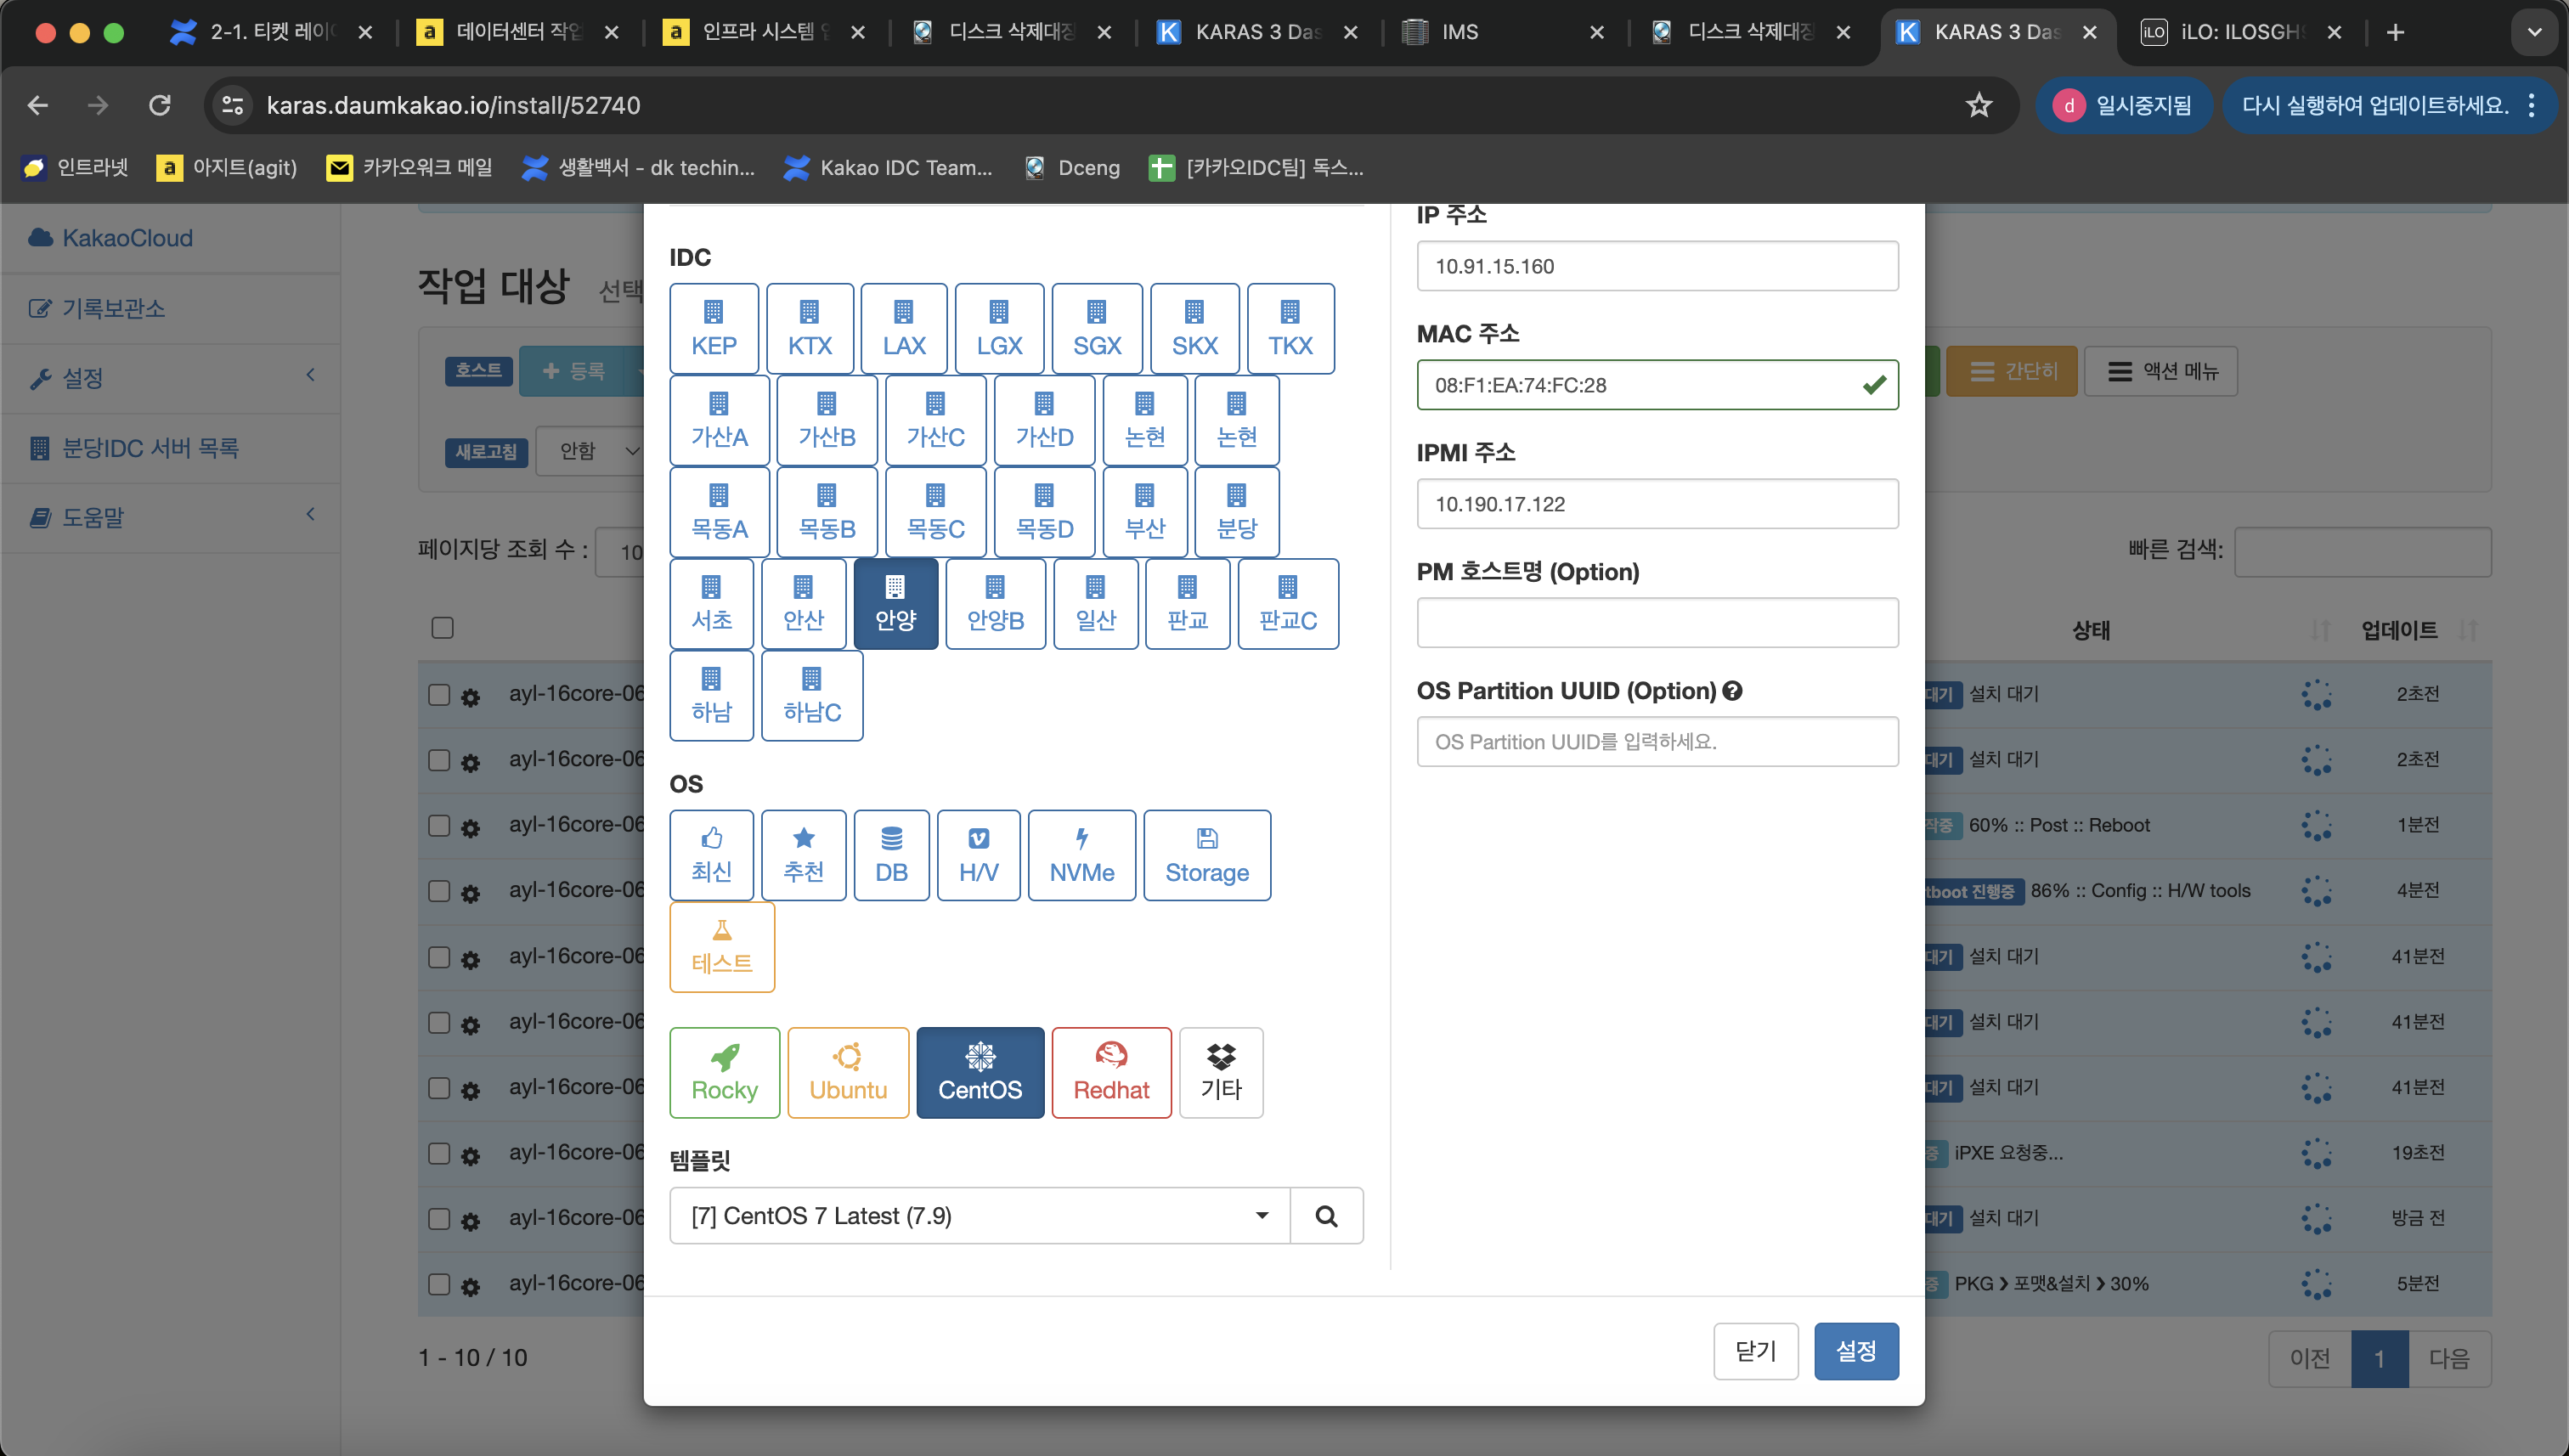Choose the 분당 IDC button
The width and height of the screenshot is (2569, 1456).
(x=1236, y=512)
